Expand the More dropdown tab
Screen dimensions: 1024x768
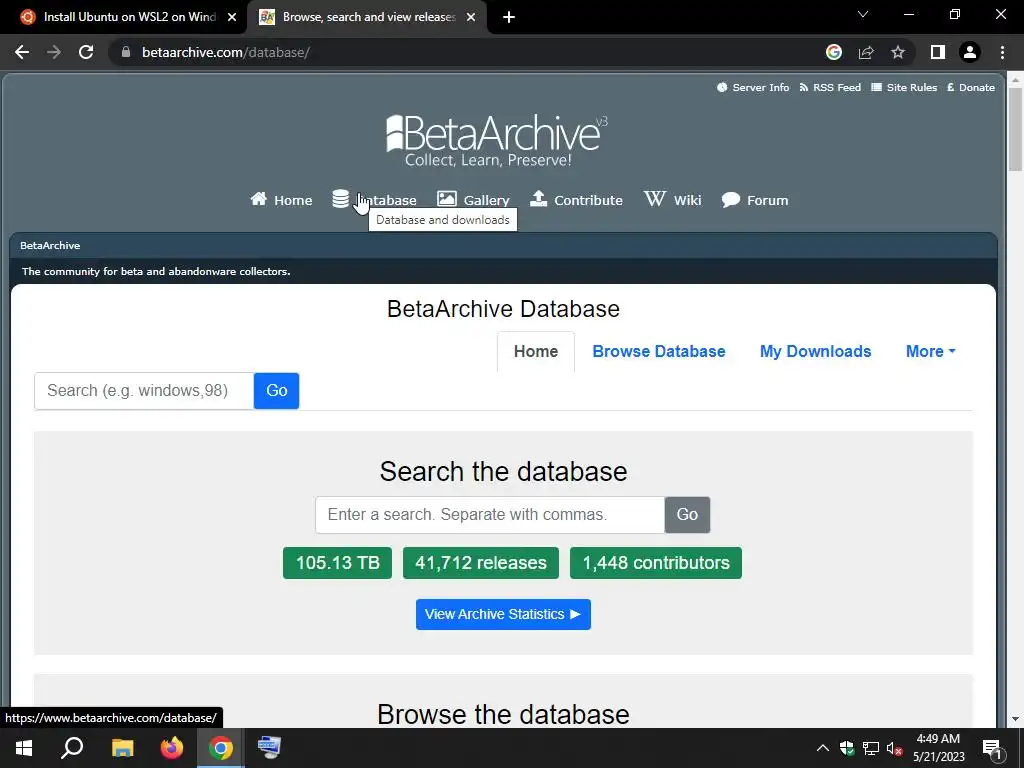click(931, 351)
